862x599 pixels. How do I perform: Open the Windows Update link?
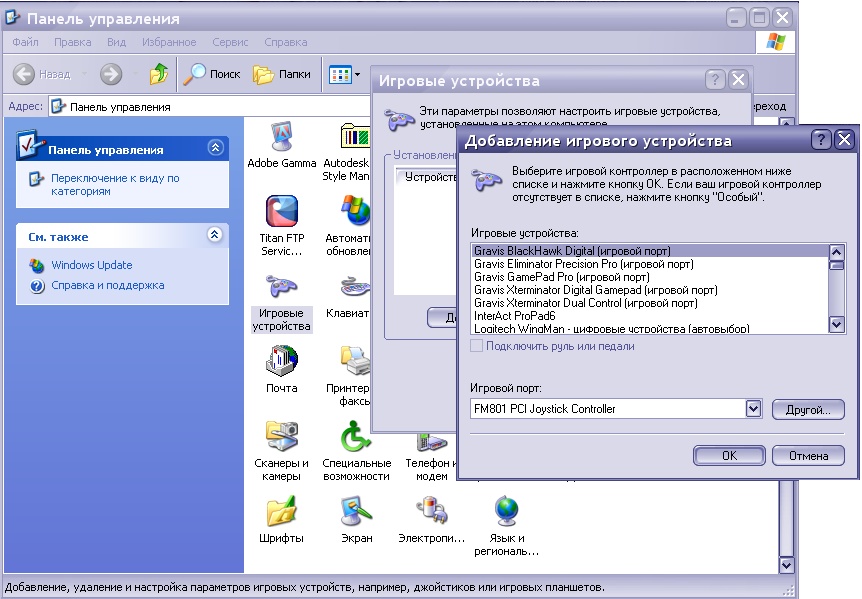coord(91,265)
